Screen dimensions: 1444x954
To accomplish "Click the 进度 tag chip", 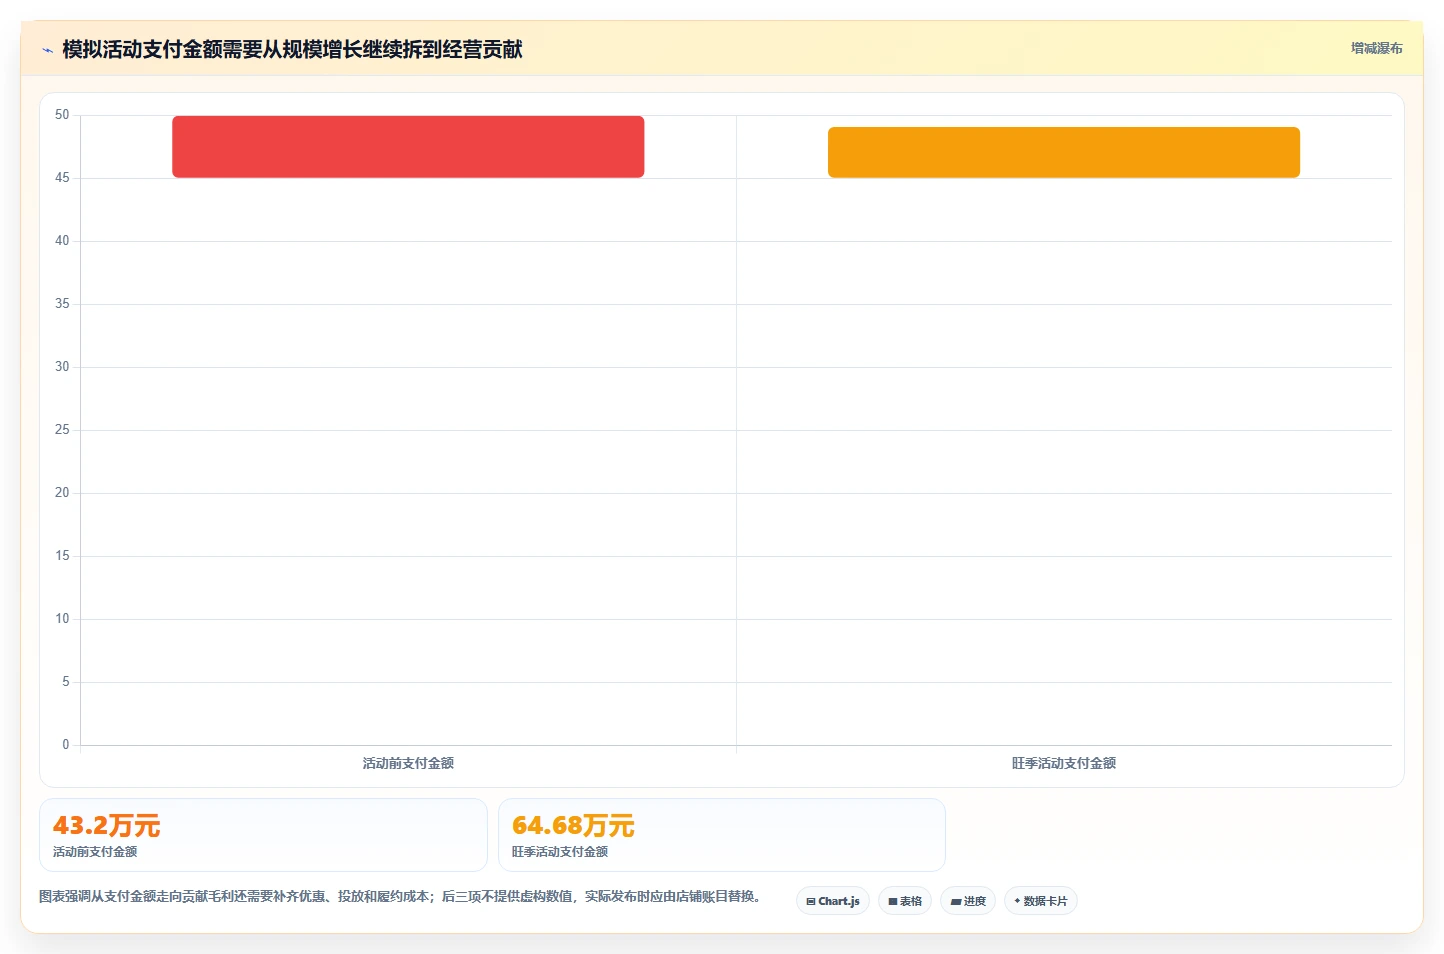I will point(968,901).
